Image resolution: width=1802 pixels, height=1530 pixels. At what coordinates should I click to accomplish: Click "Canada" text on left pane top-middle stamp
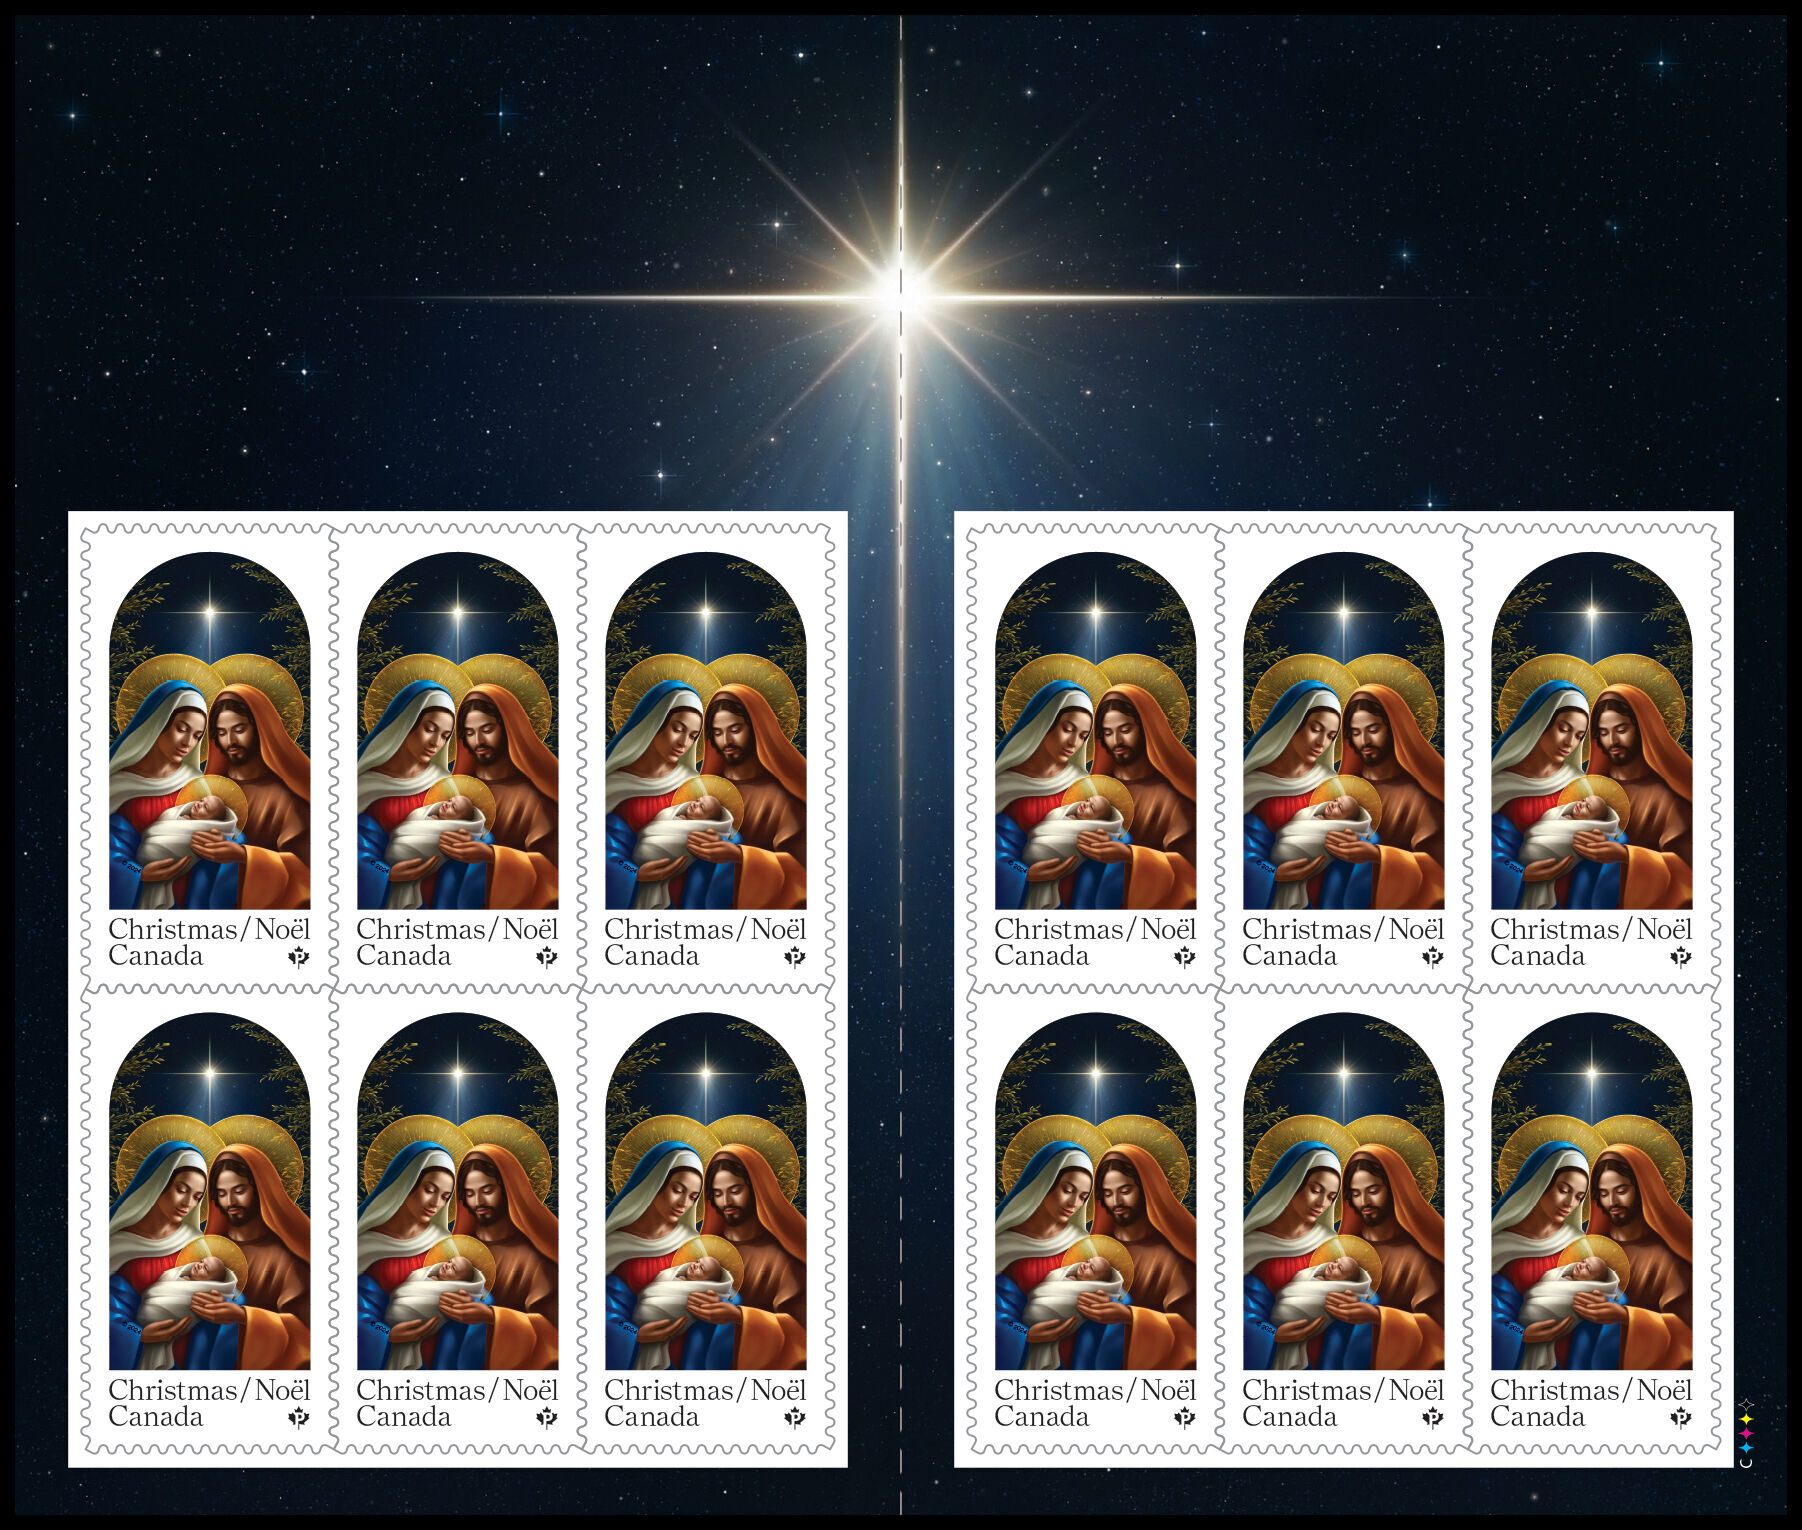click(x=404, y=956)
